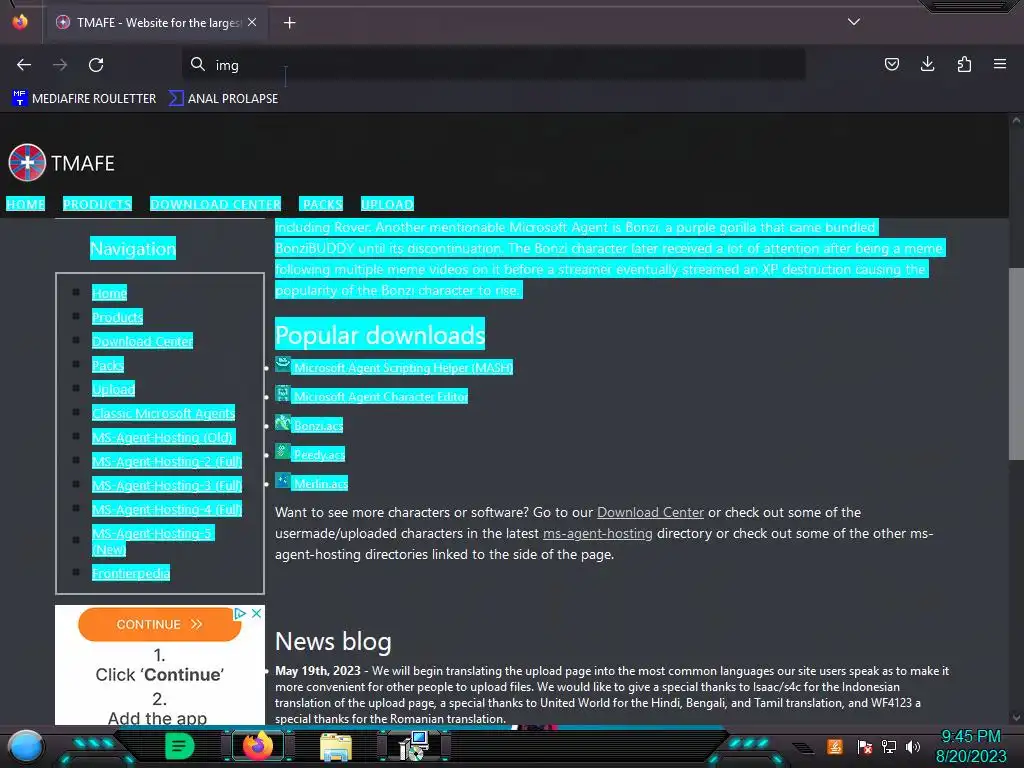
Task: Follow the ms-agent-hosting link in paragraph
Action: [x=598, y=534]
